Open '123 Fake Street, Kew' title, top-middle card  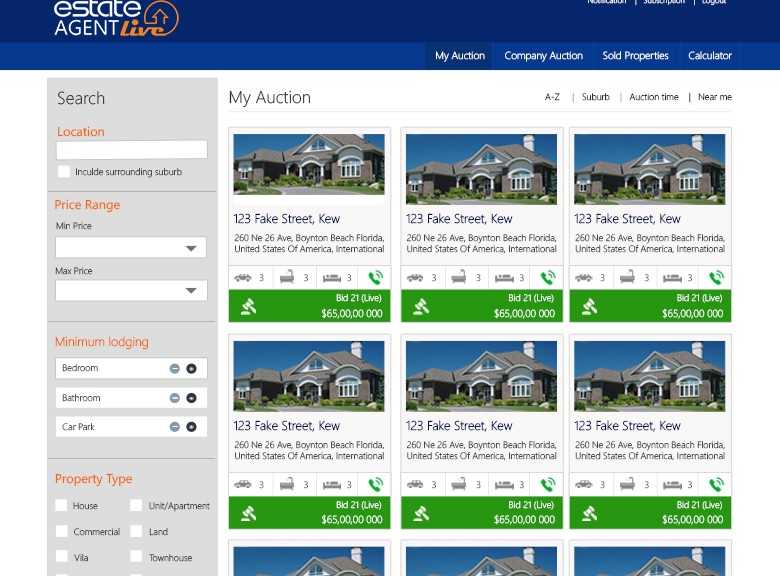pos(459,219)
